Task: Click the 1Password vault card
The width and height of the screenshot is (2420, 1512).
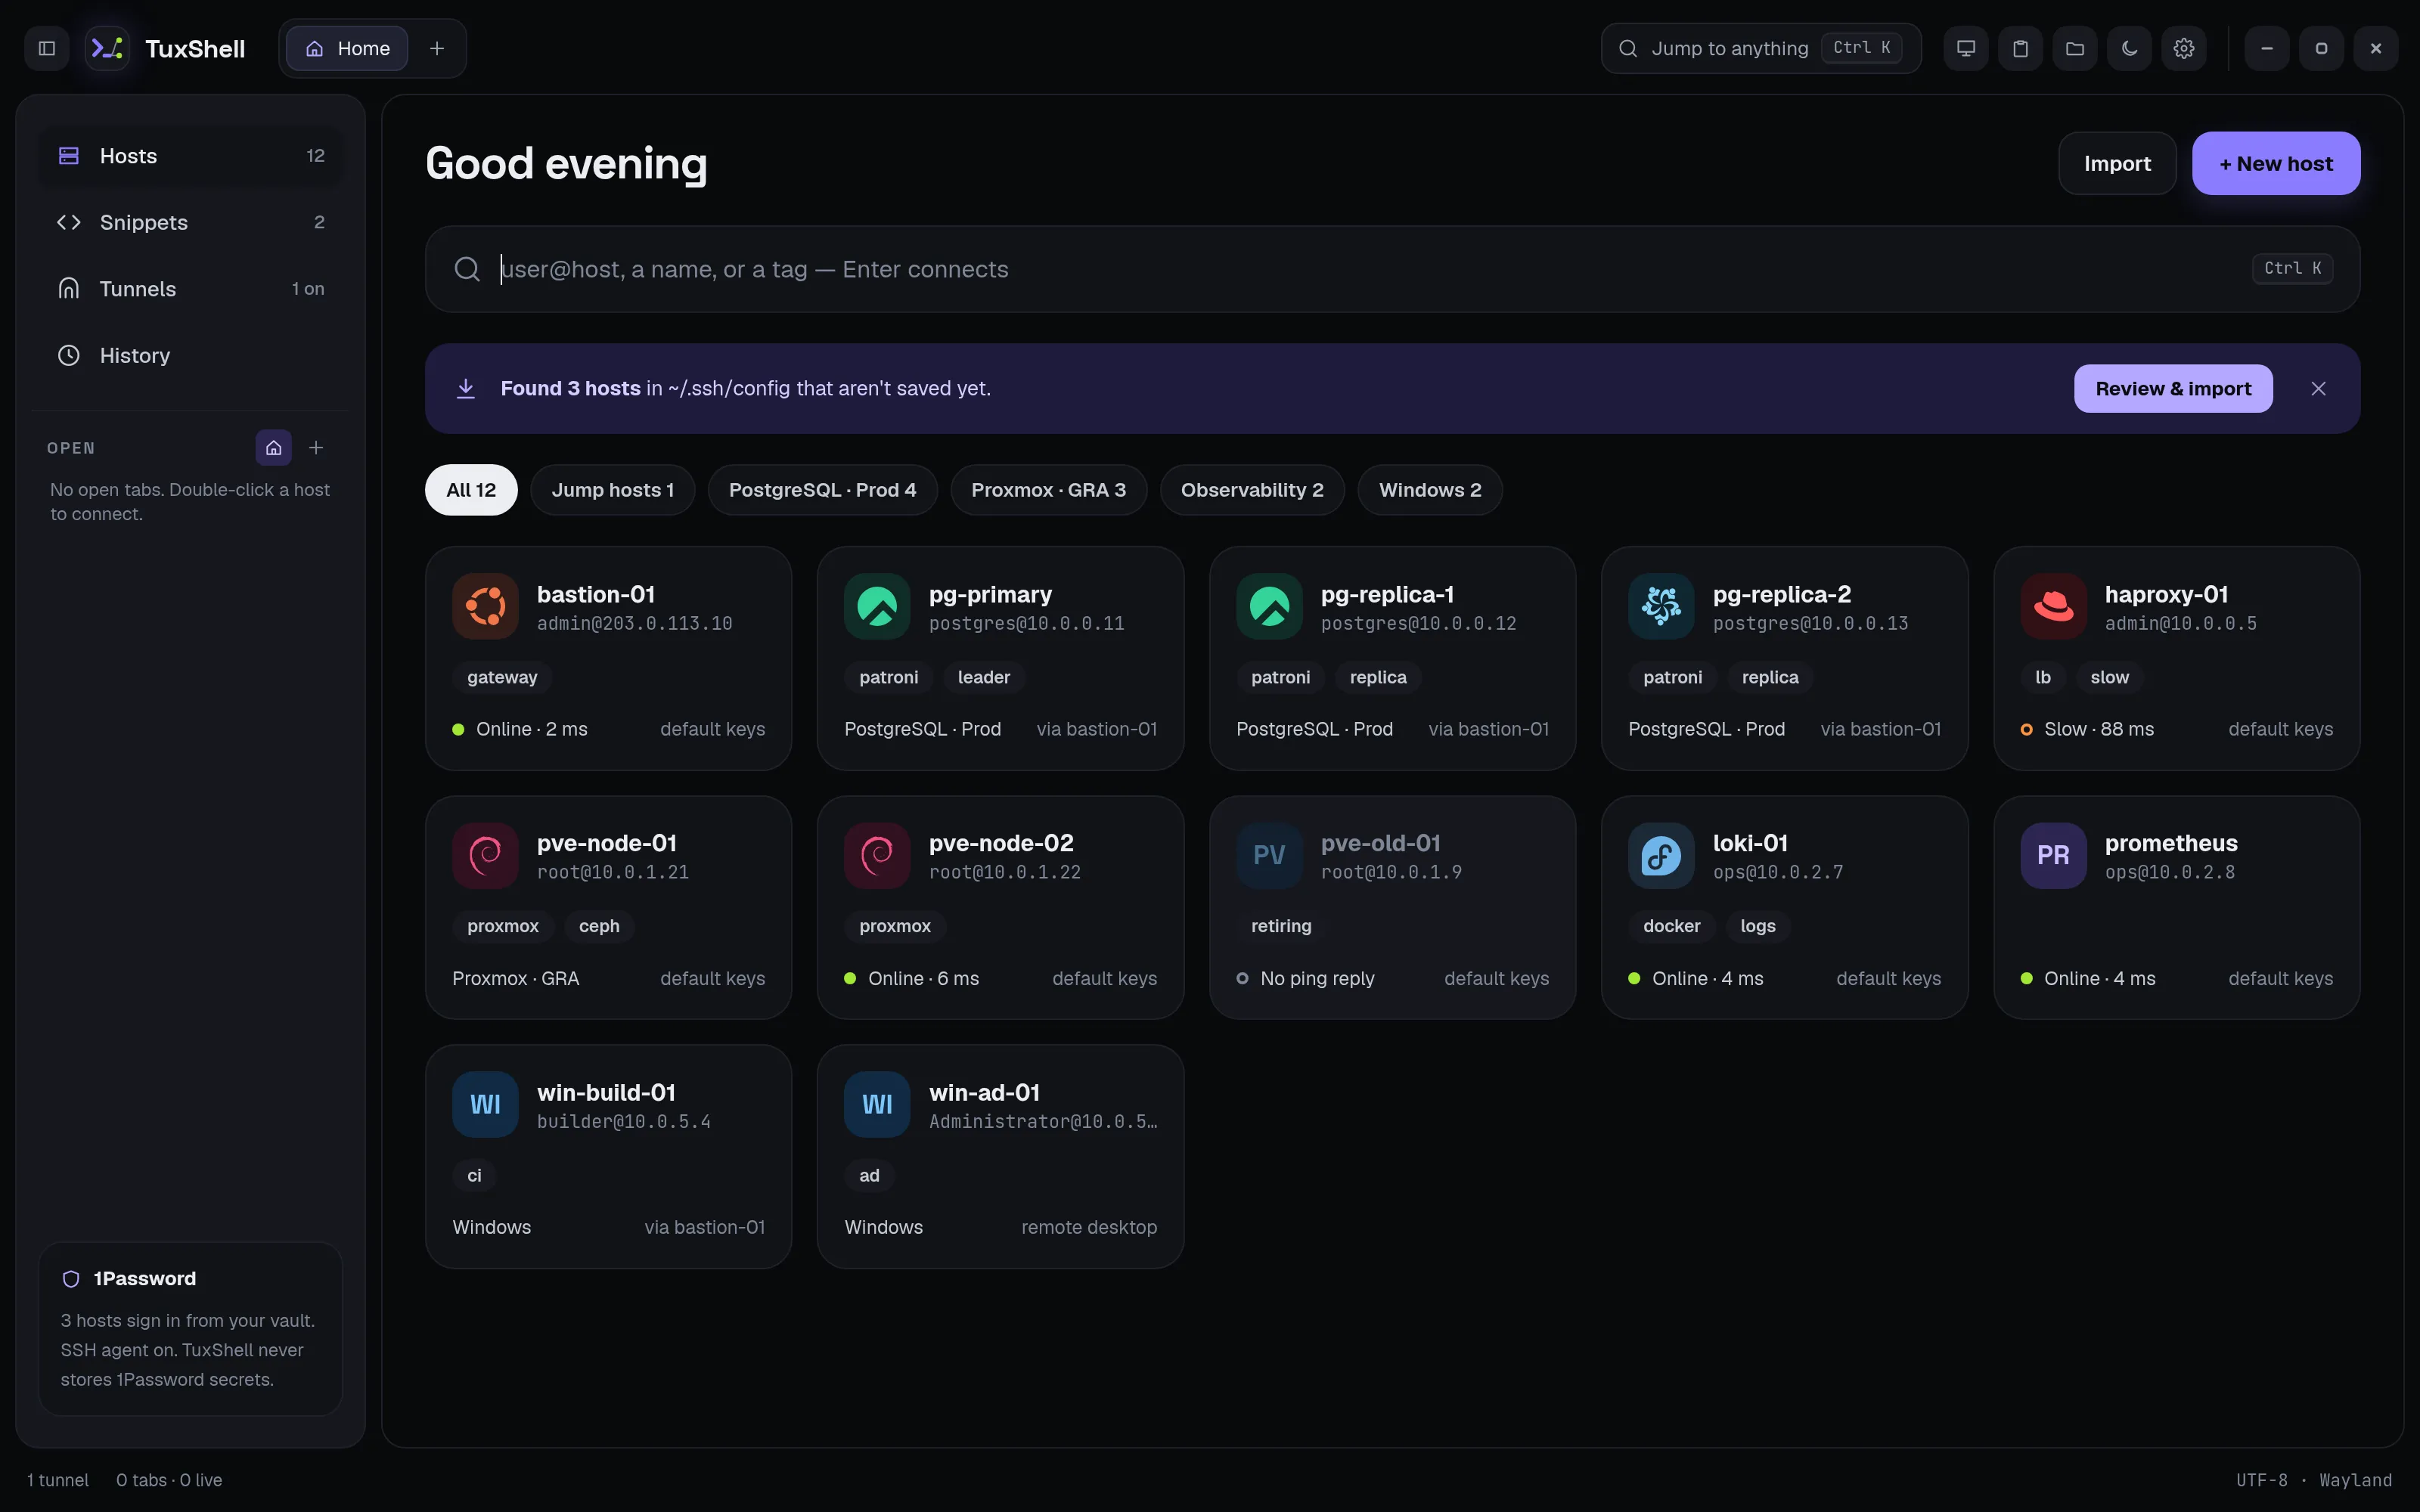Action: click(x=190, y=1328)
